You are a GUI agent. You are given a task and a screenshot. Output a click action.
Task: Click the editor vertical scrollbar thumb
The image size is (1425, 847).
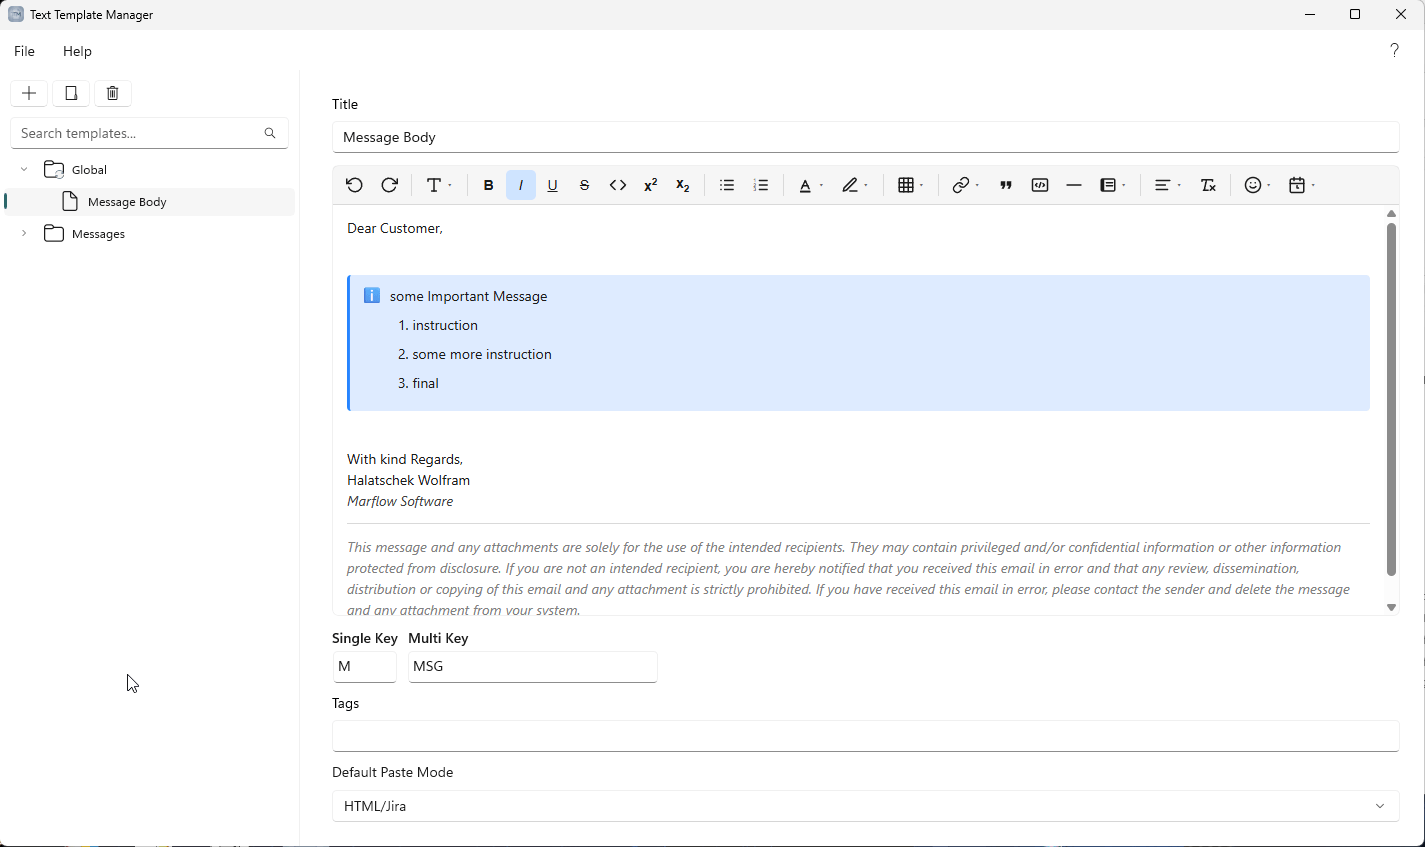click(1391, 399)
